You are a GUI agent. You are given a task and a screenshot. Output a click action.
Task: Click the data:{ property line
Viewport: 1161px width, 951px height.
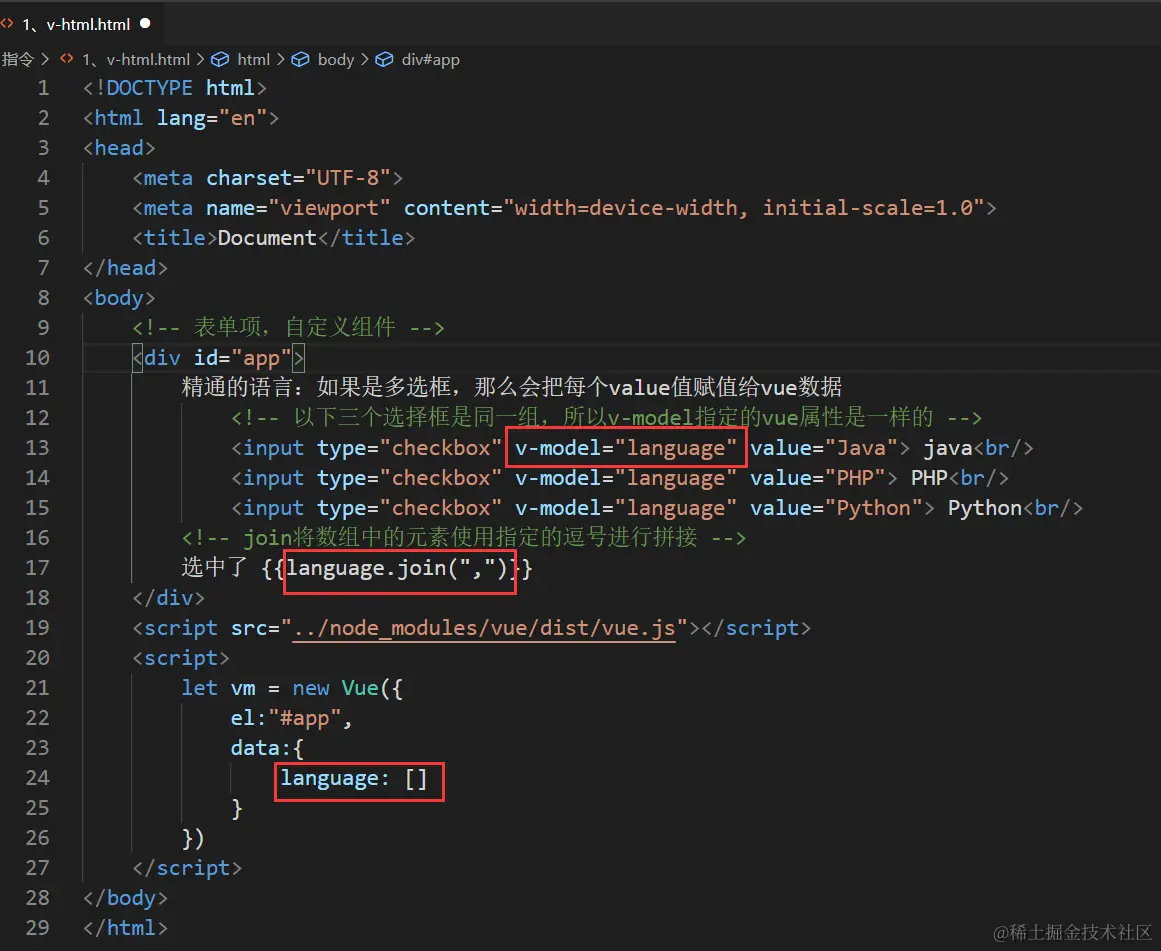pyautogui.click(x=267, y=748)
